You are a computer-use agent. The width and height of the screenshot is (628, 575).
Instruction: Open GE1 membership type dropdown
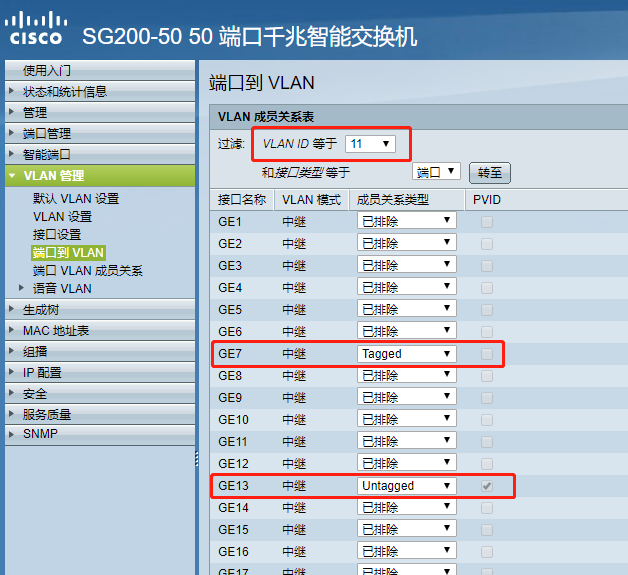pos(407,221)
